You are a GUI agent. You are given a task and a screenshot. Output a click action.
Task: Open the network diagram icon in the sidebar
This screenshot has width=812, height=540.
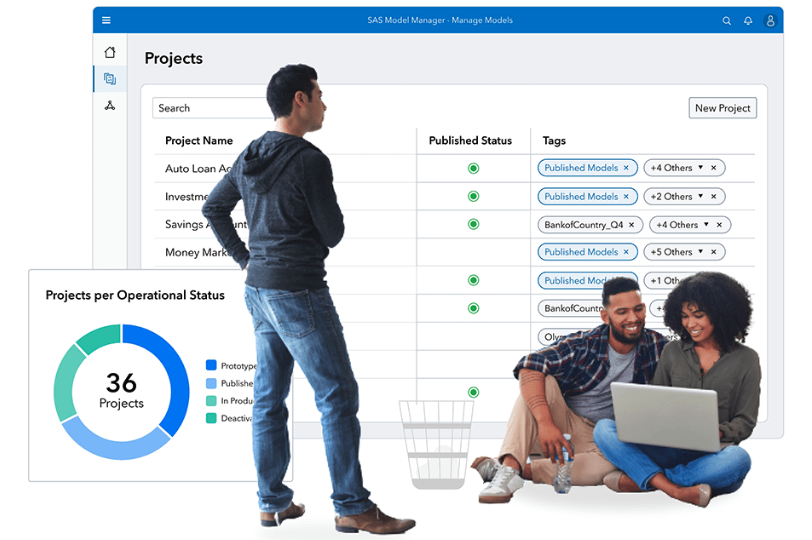tap(110, 106)
